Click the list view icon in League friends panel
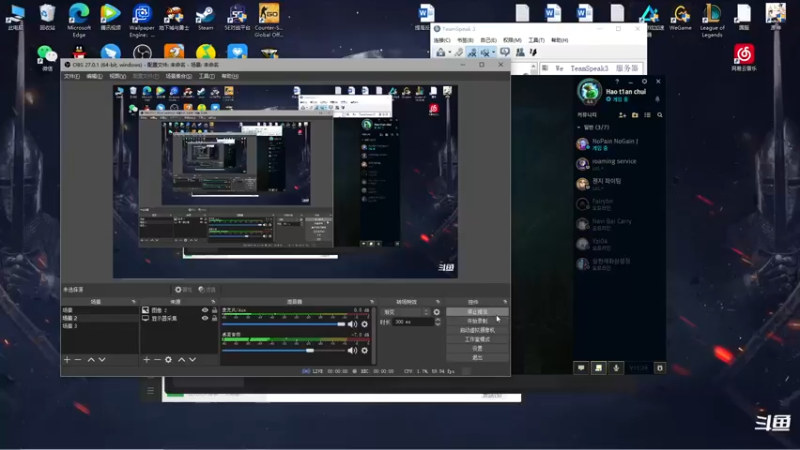 click(647, 115)
